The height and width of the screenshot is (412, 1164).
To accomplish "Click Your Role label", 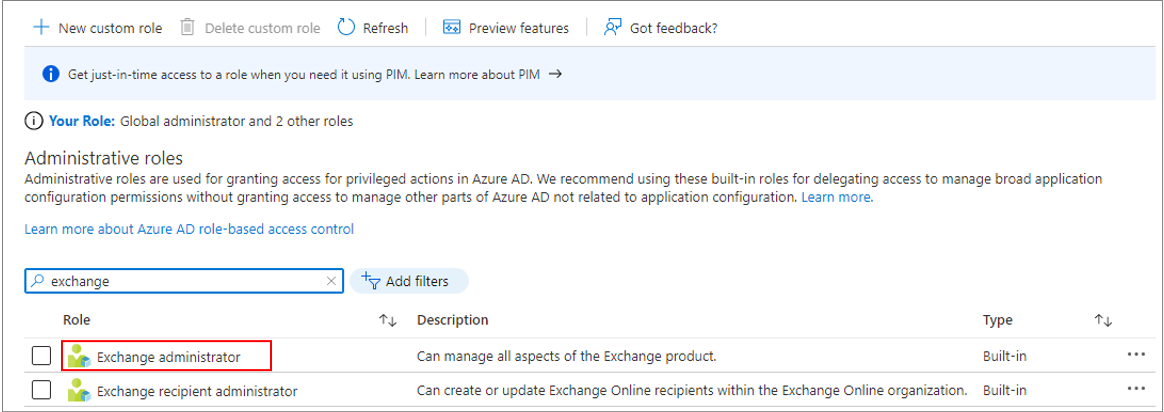I will pyautogui.click(x=82, y=121).
